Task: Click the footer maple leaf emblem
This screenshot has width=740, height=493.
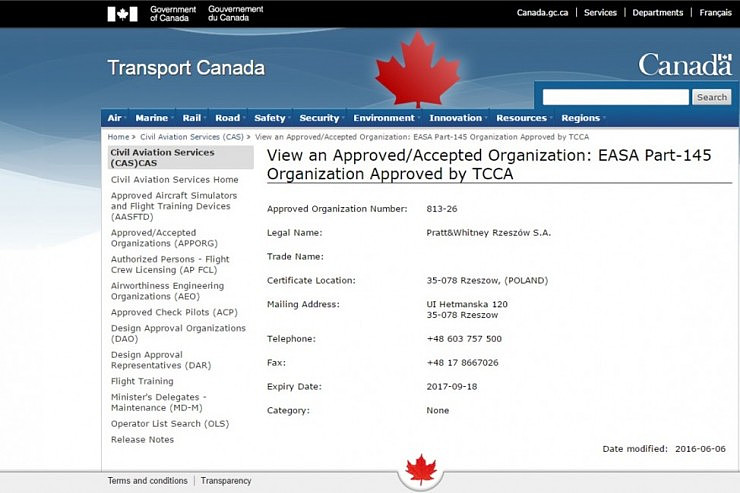Action: pos(421,469)
